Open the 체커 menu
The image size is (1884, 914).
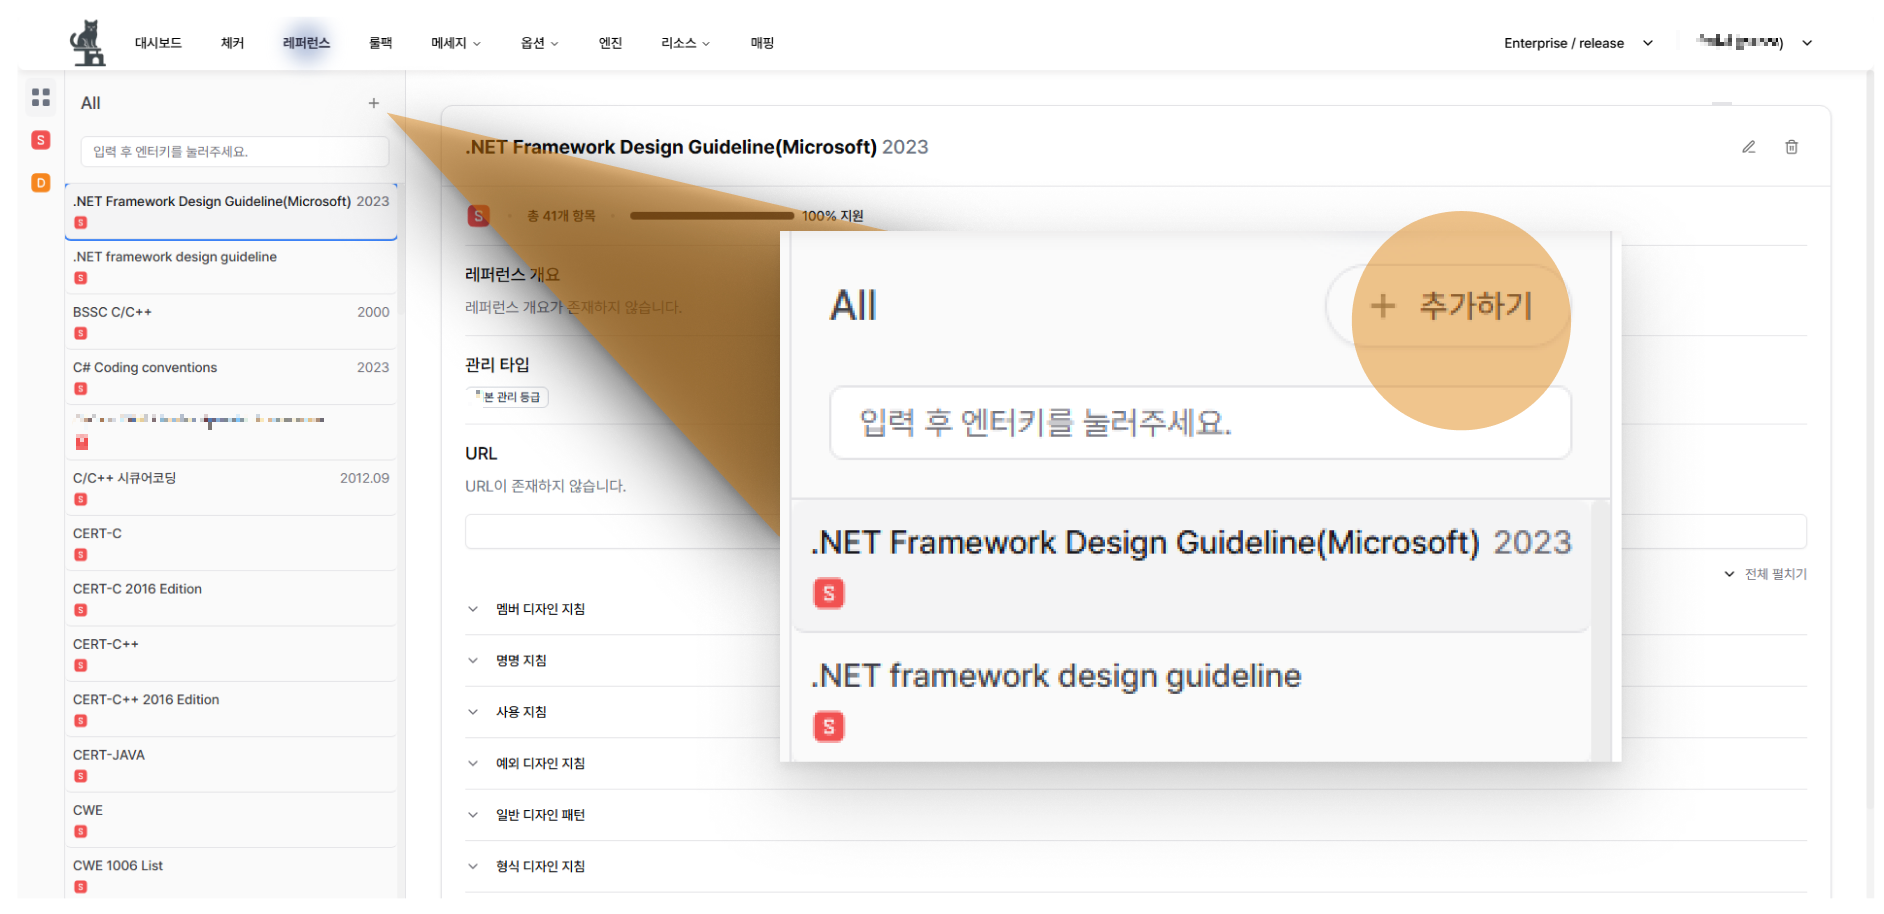233,43
